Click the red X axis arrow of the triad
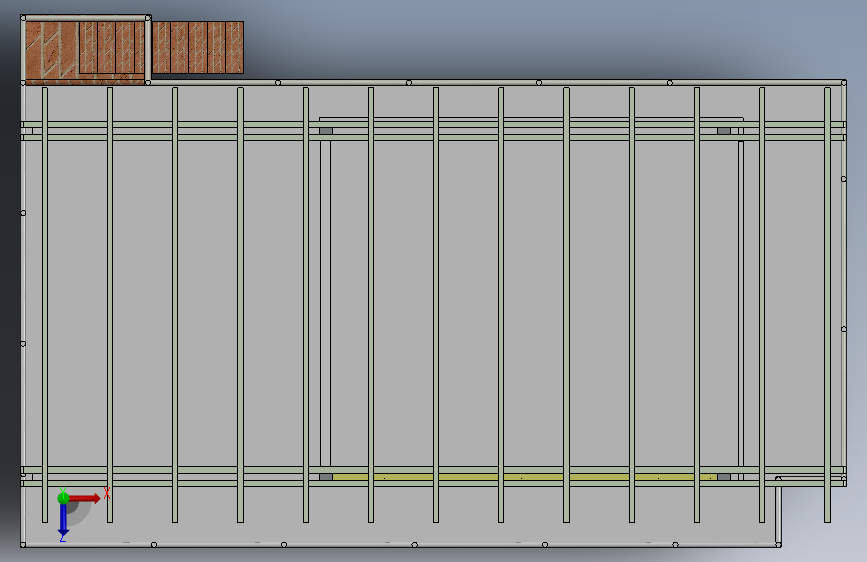This screenshot has height=562, width=867. (84, 498)
